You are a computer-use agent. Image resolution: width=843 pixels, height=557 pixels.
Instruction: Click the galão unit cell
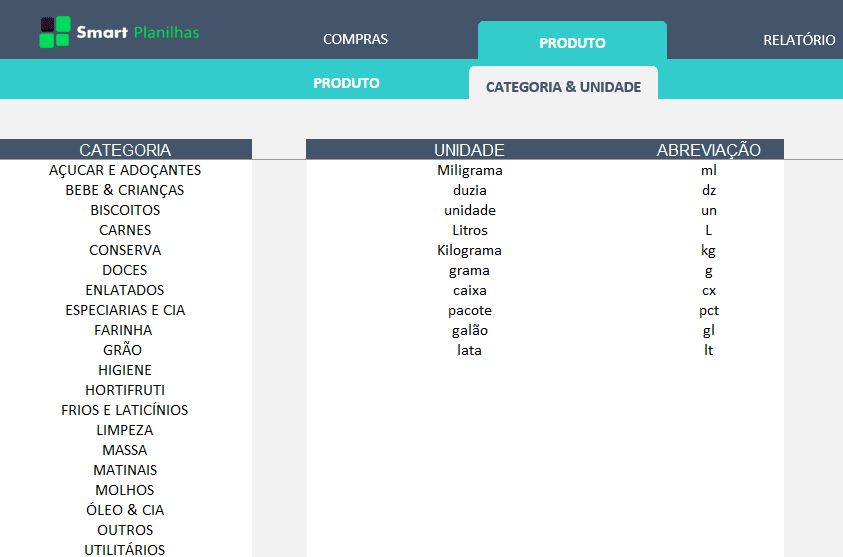469,330
